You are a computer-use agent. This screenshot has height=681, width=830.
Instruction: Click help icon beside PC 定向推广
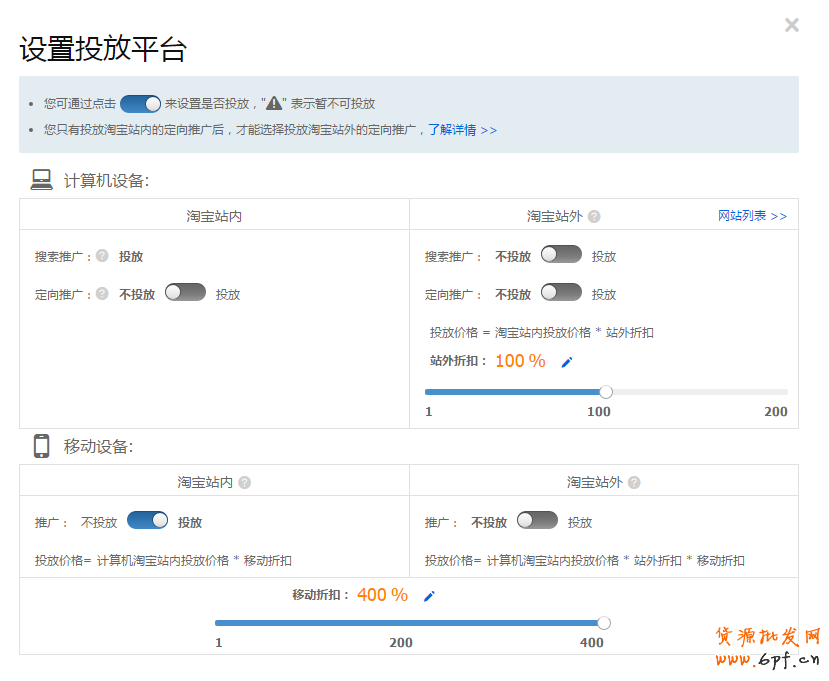(102, 294)
